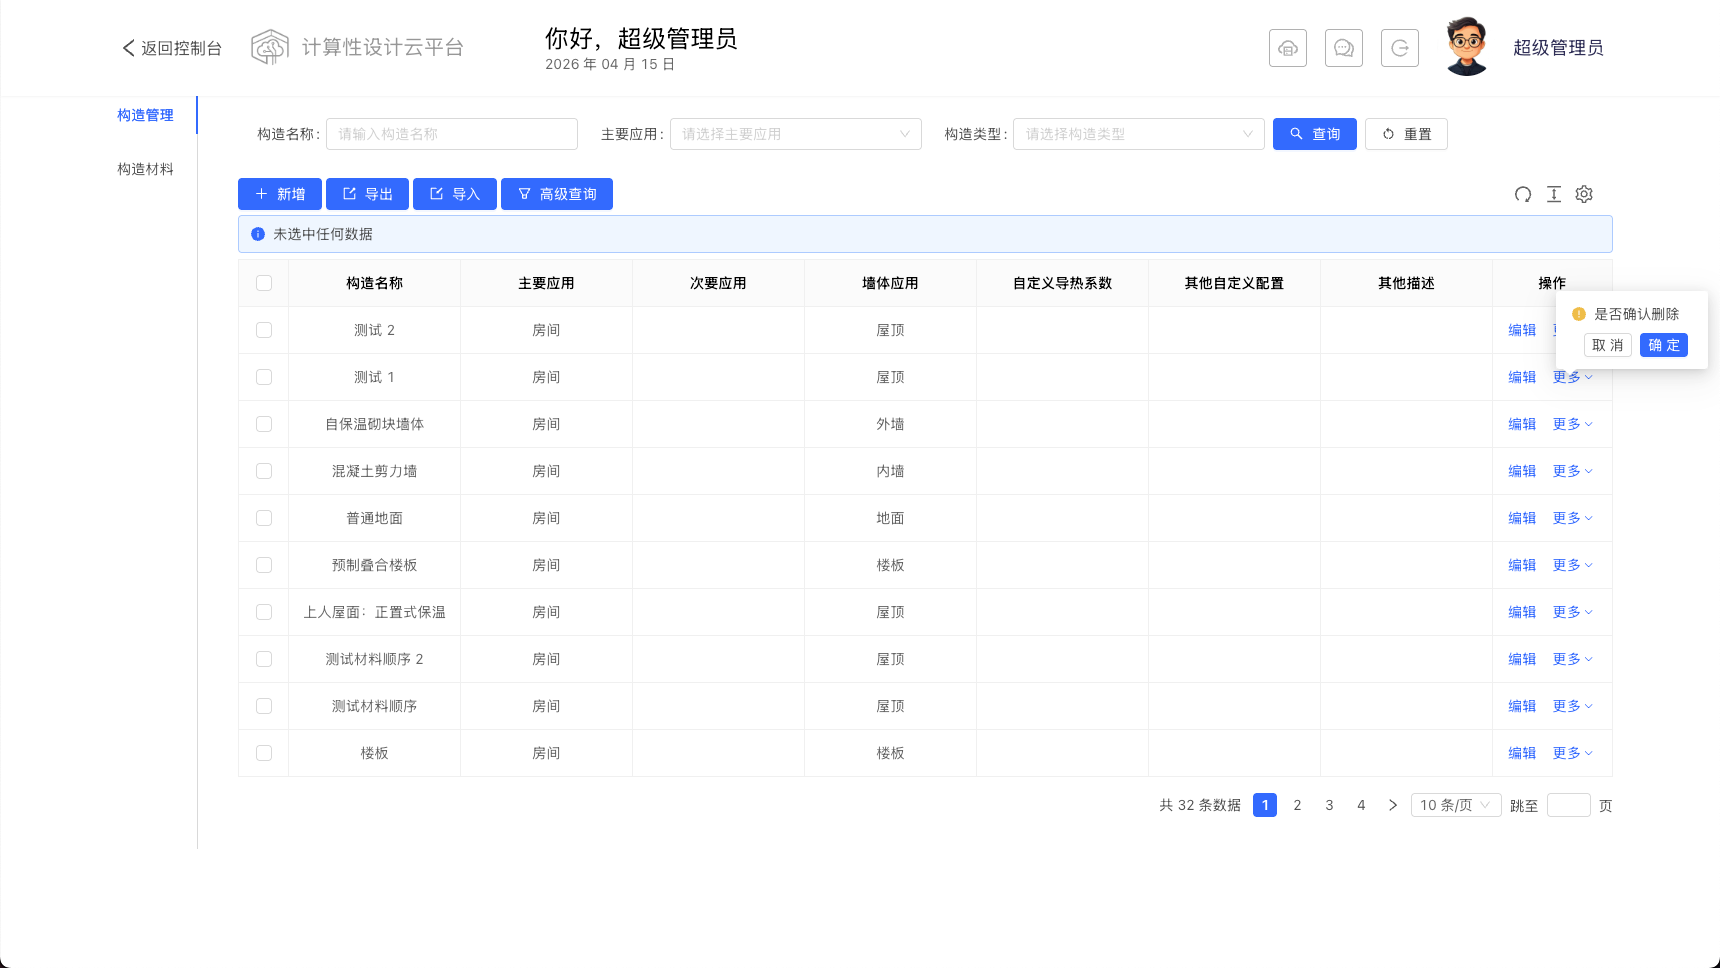Open the column settings gear icon

(1584, 194)
